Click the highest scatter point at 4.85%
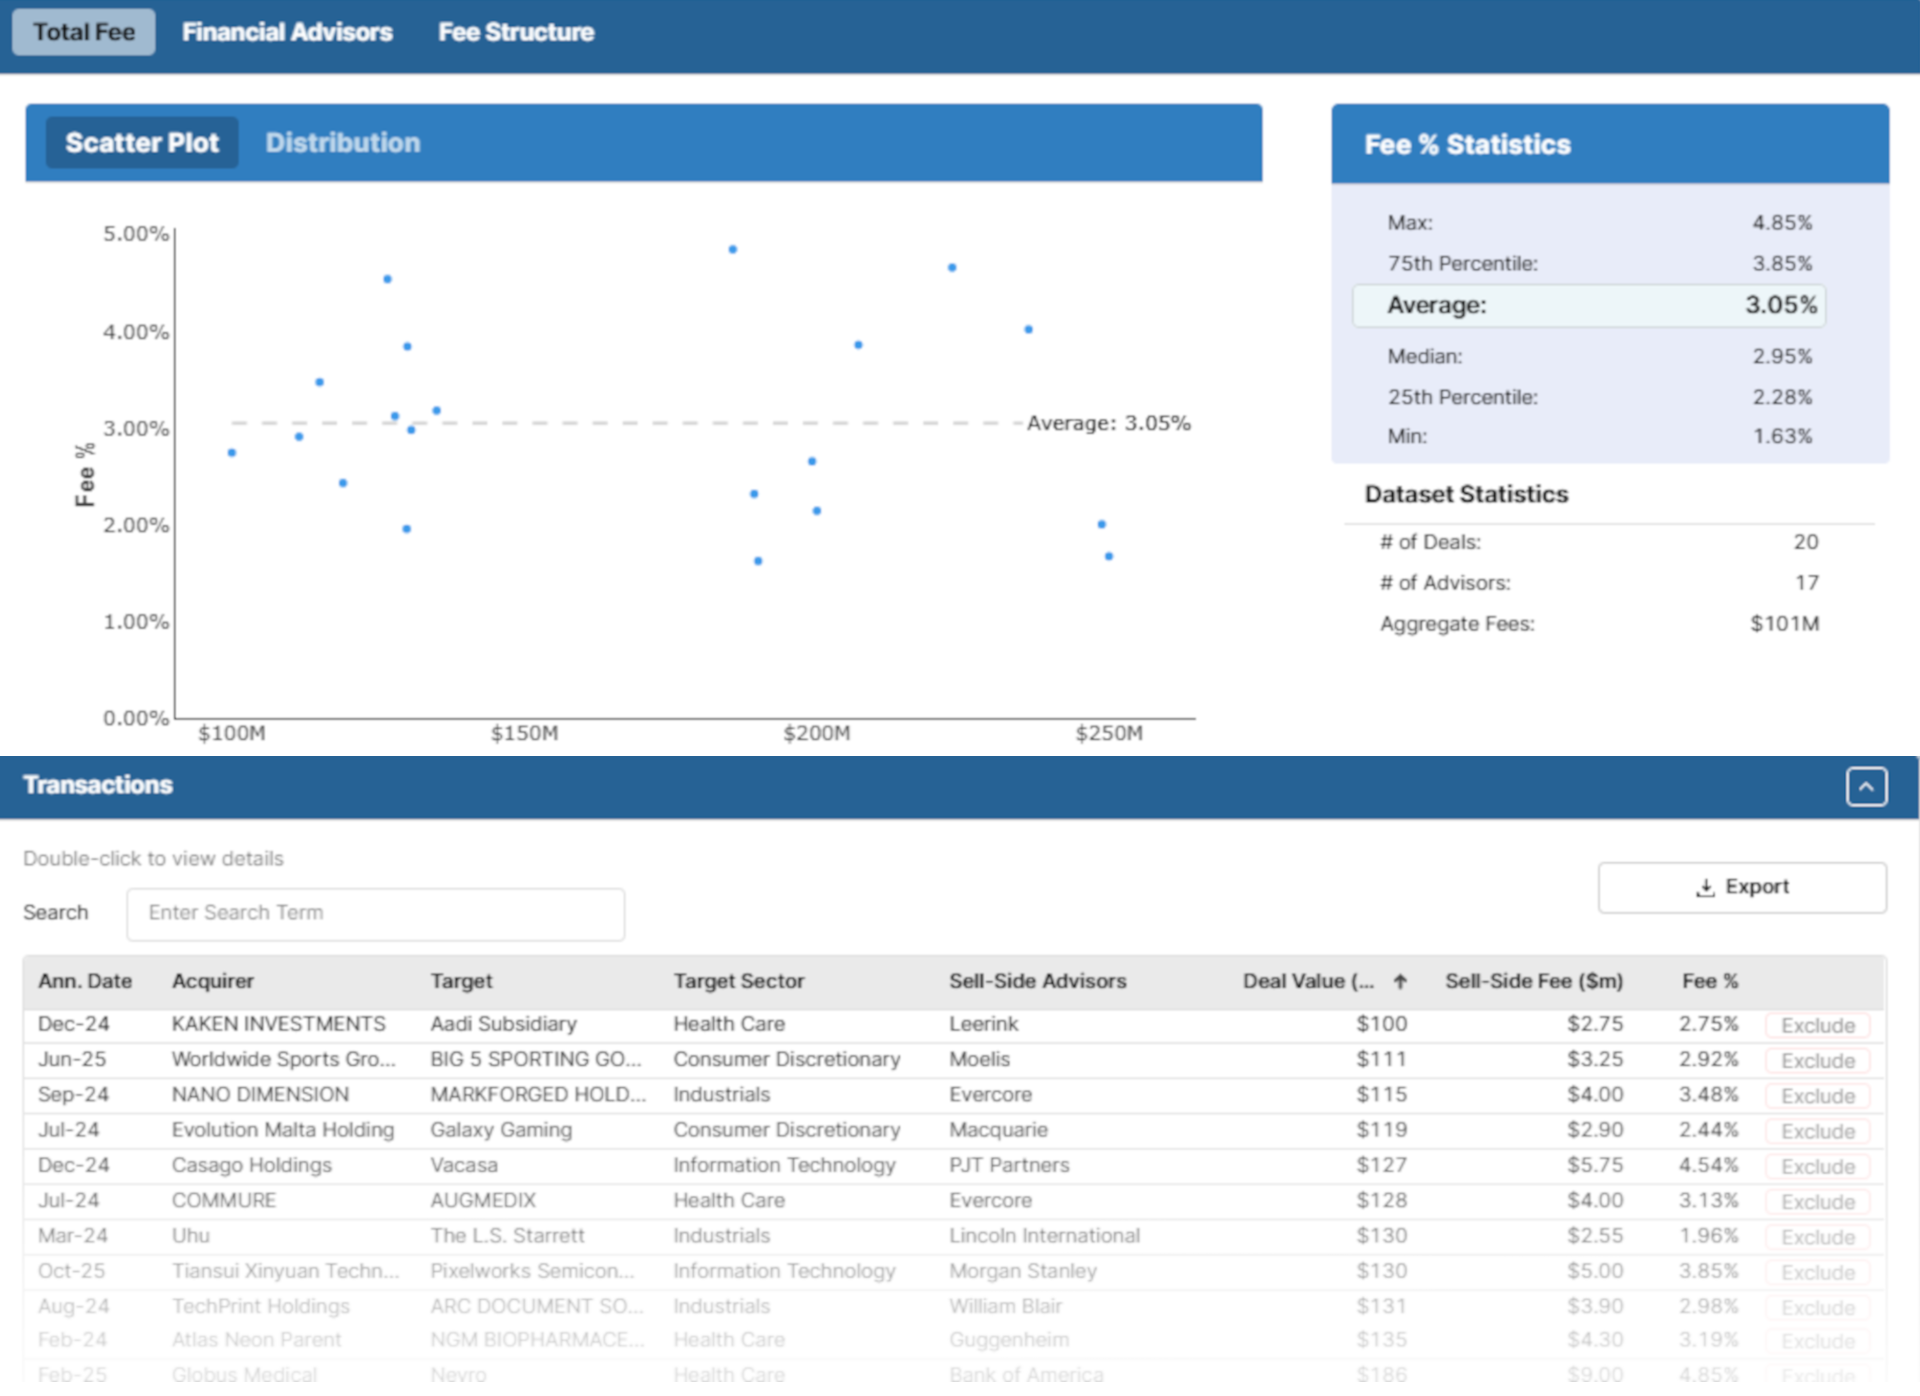The image size is (1920, 1396). pos(733,250)
